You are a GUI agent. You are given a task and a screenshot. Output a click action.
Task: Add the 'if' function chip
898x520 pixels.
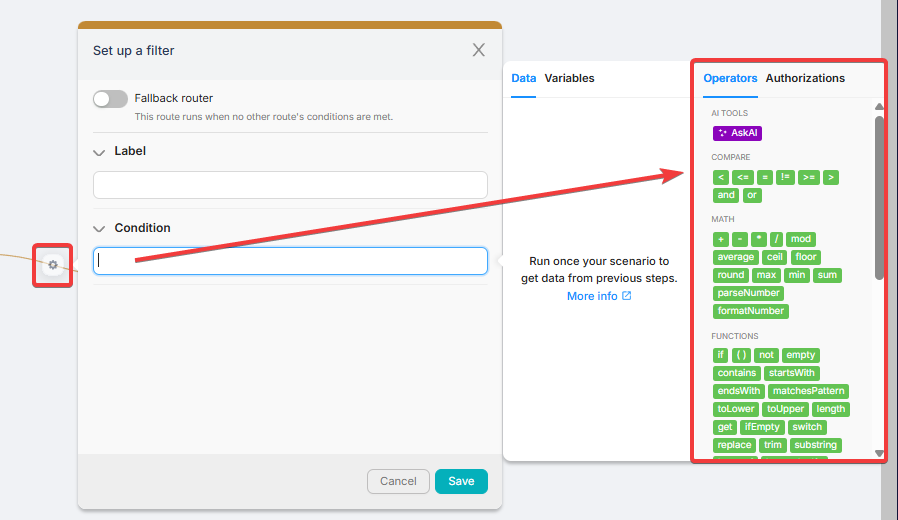point(720,355)
